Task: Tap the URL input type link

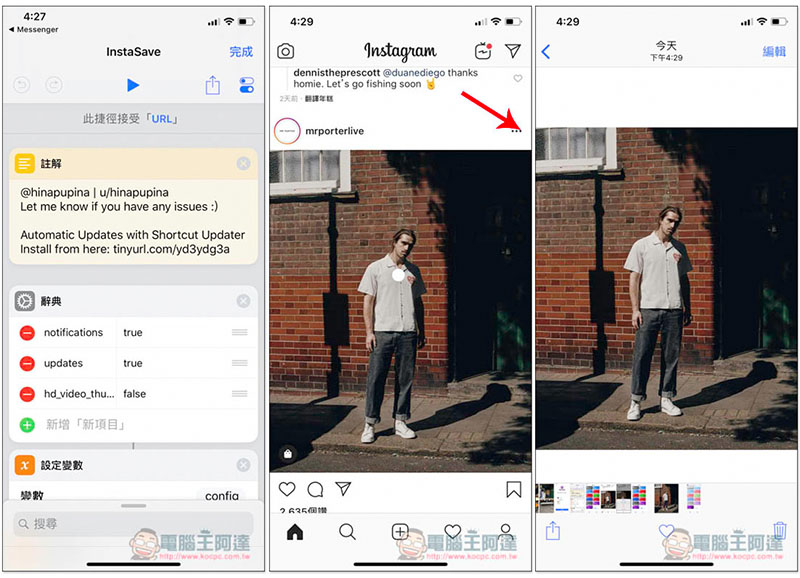Action: pos(161,119)
